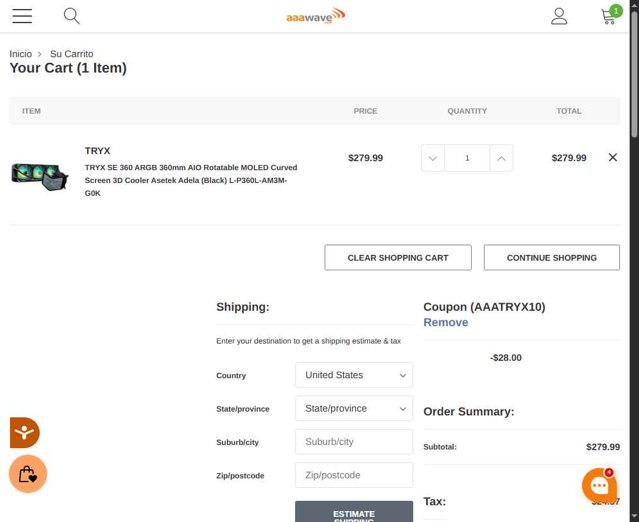Edit the quantity field showing 1

click(467, 158)
